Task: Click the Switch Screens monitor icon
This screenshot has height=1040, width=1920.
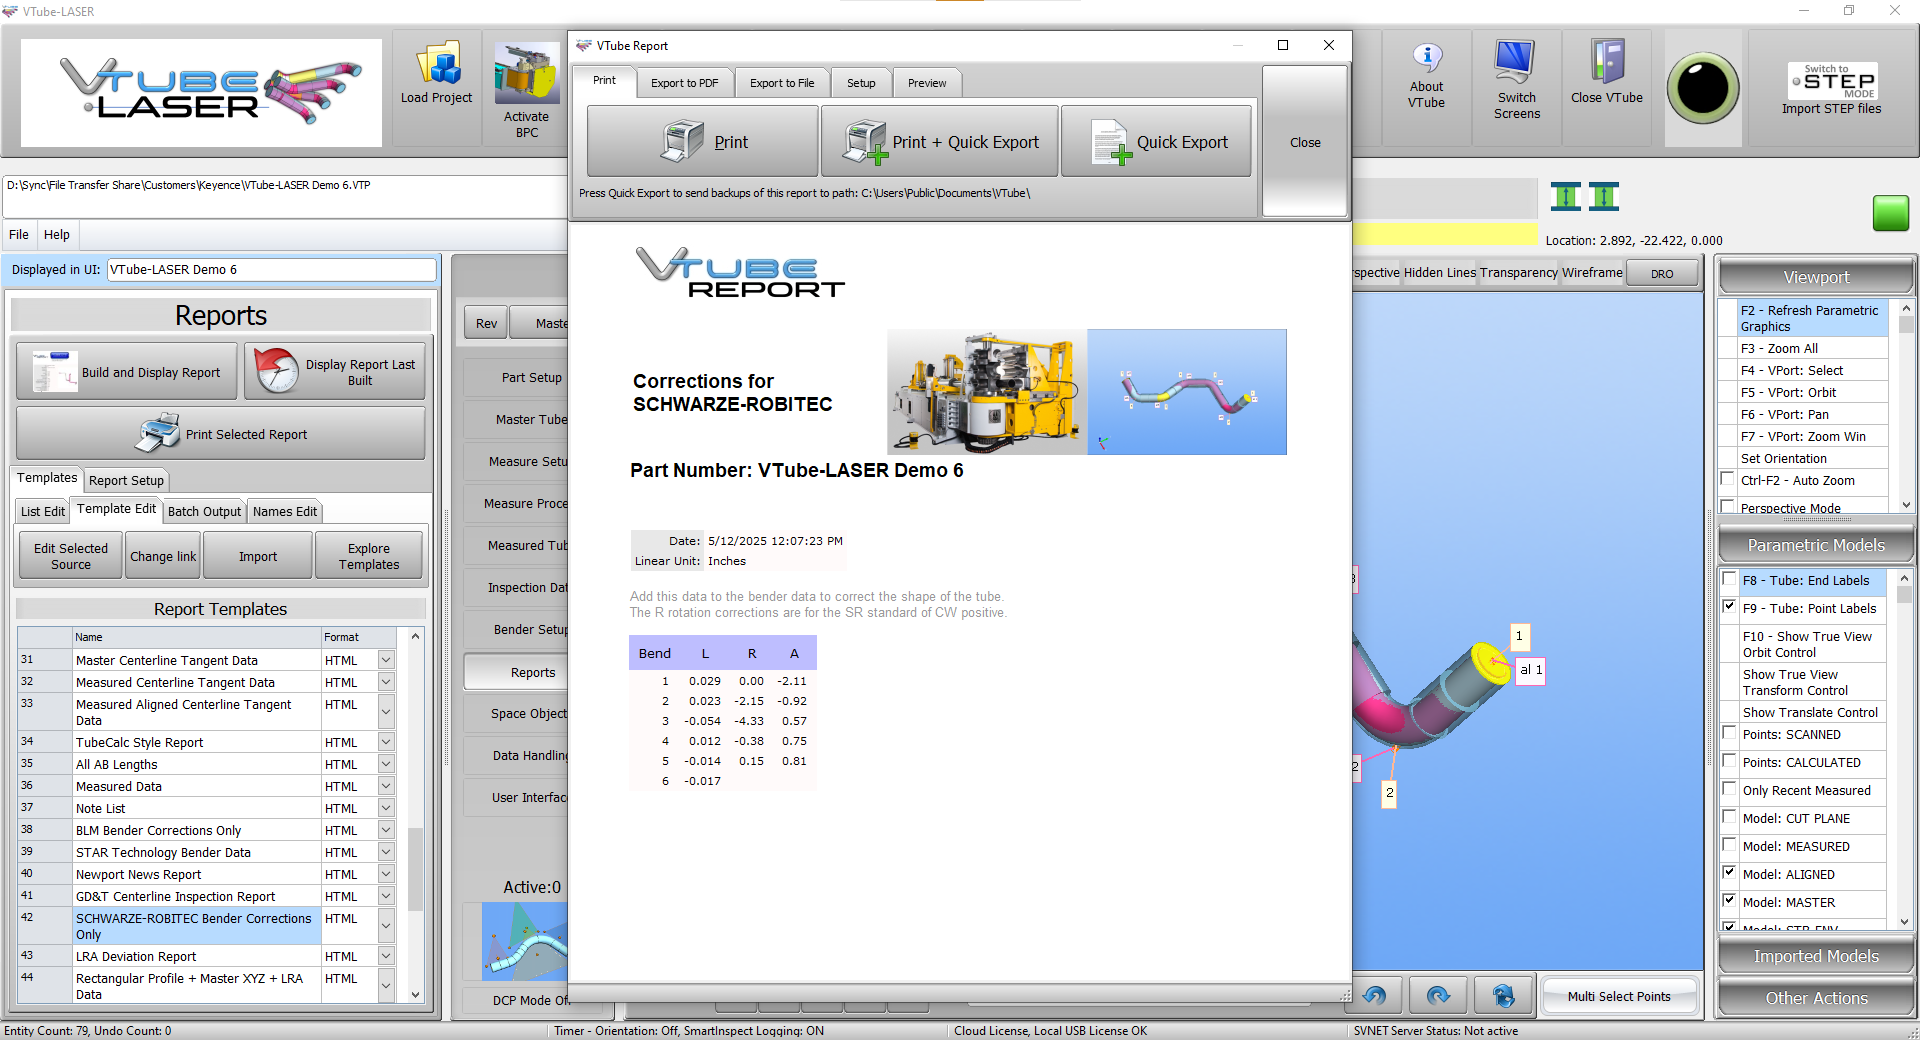Action: coord(1515,62)
